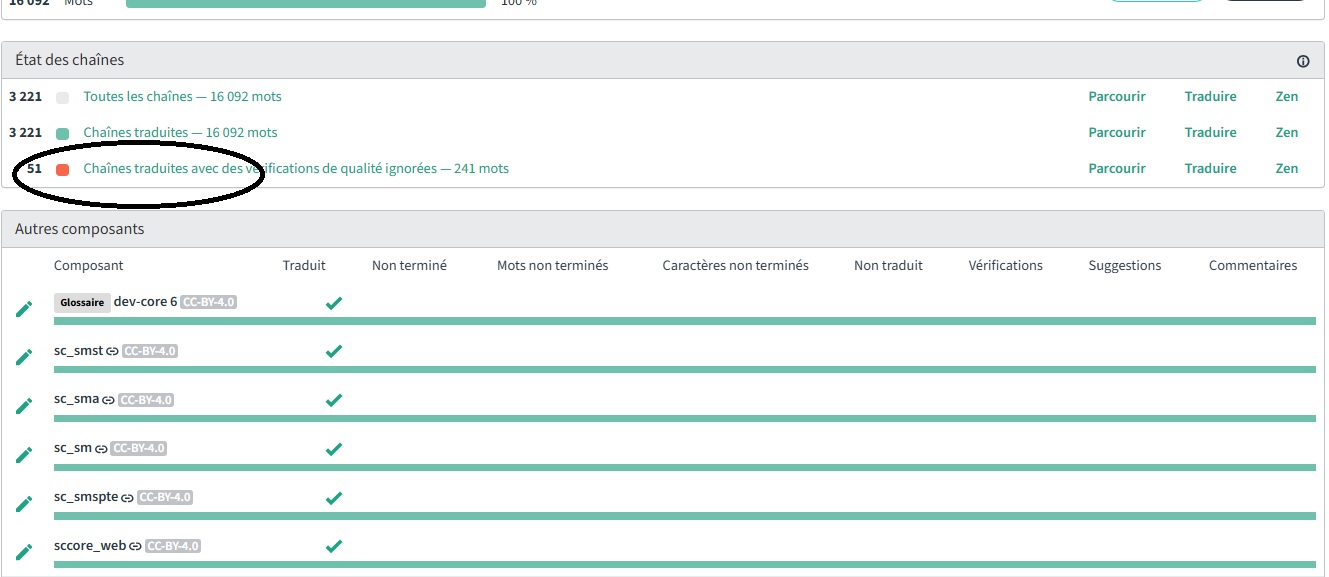Click the link icon next to sc_smst
The image size is (1329, 577).
(112, 351)
